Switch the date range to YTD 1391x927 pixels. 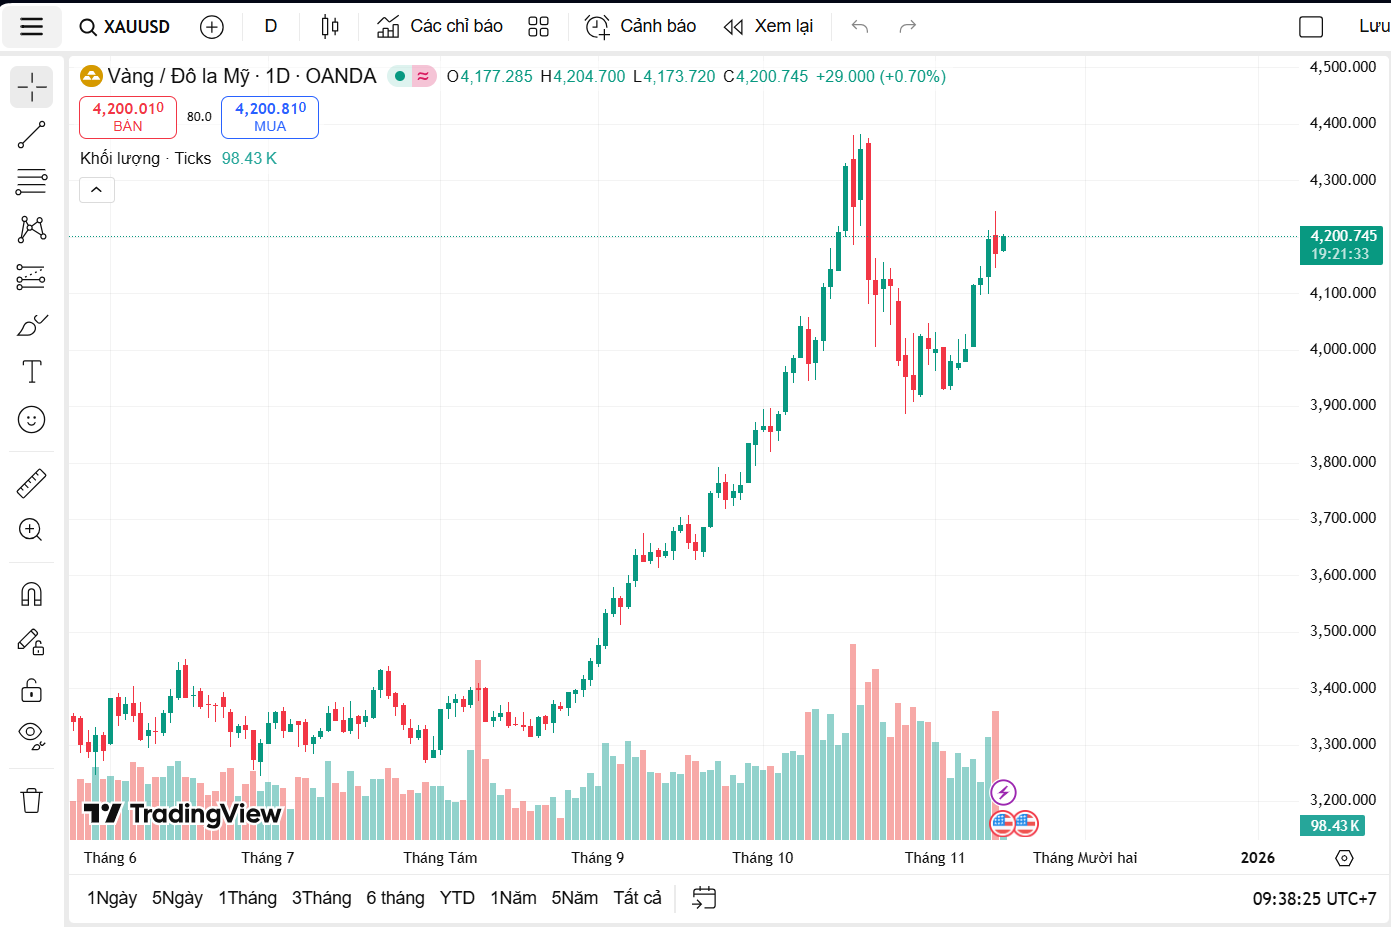pos(457,897)
